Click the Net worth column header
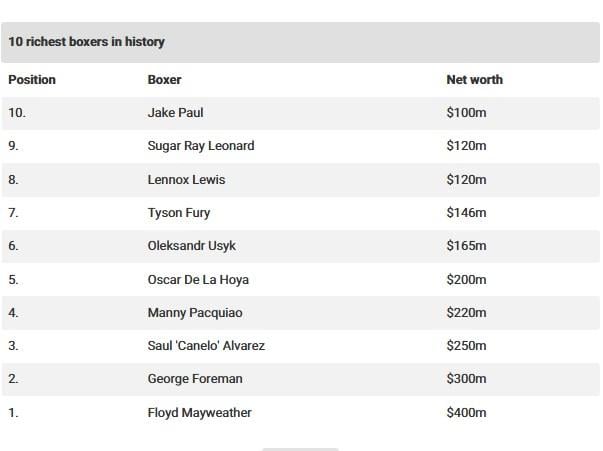 pos(474,79)
